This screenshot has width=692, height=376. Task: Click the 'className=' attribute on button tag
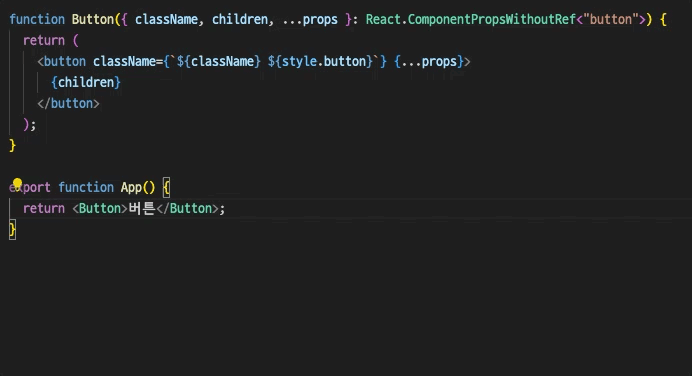click(128, 61)
